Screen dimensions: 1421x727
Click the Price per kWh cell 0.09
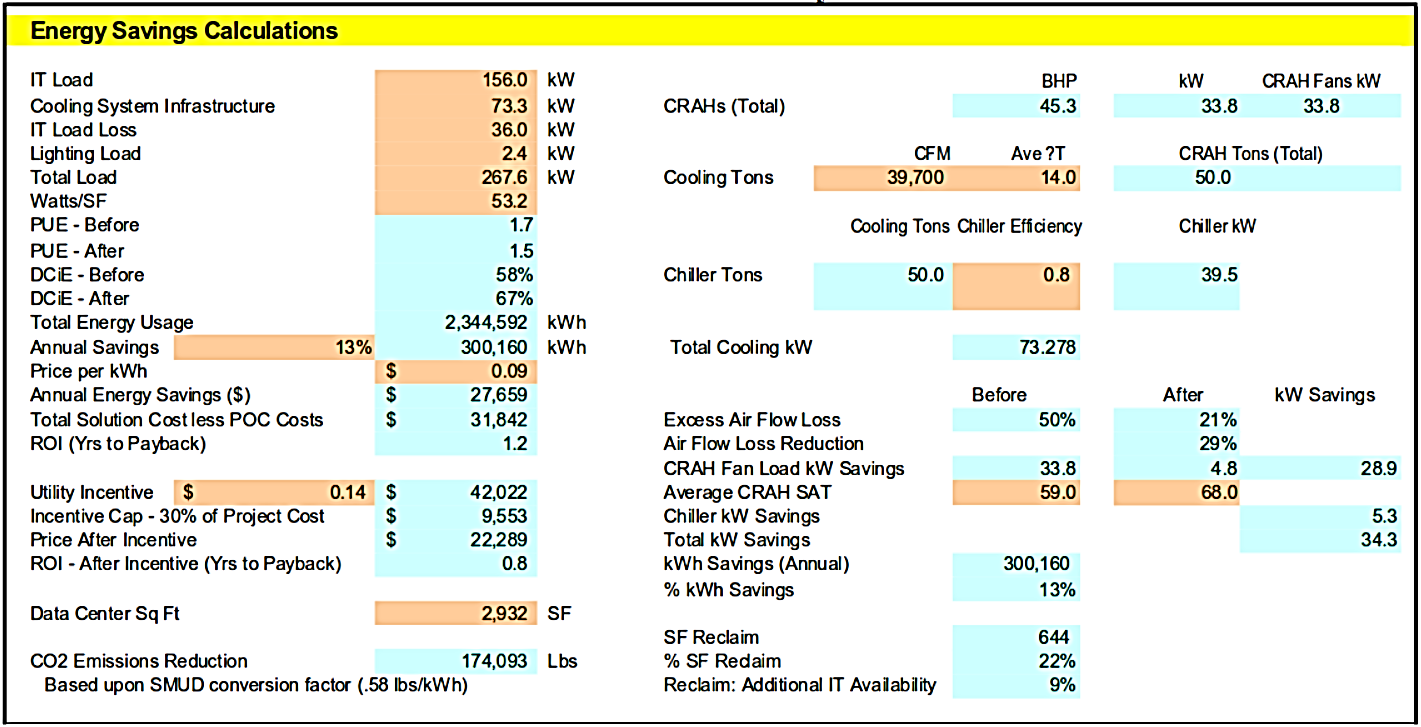456,371
